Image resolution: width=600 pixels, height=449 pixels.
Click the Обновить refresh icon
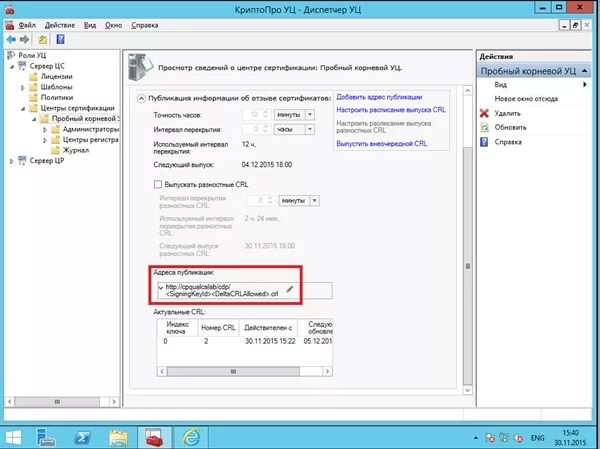tap(484, 127)
